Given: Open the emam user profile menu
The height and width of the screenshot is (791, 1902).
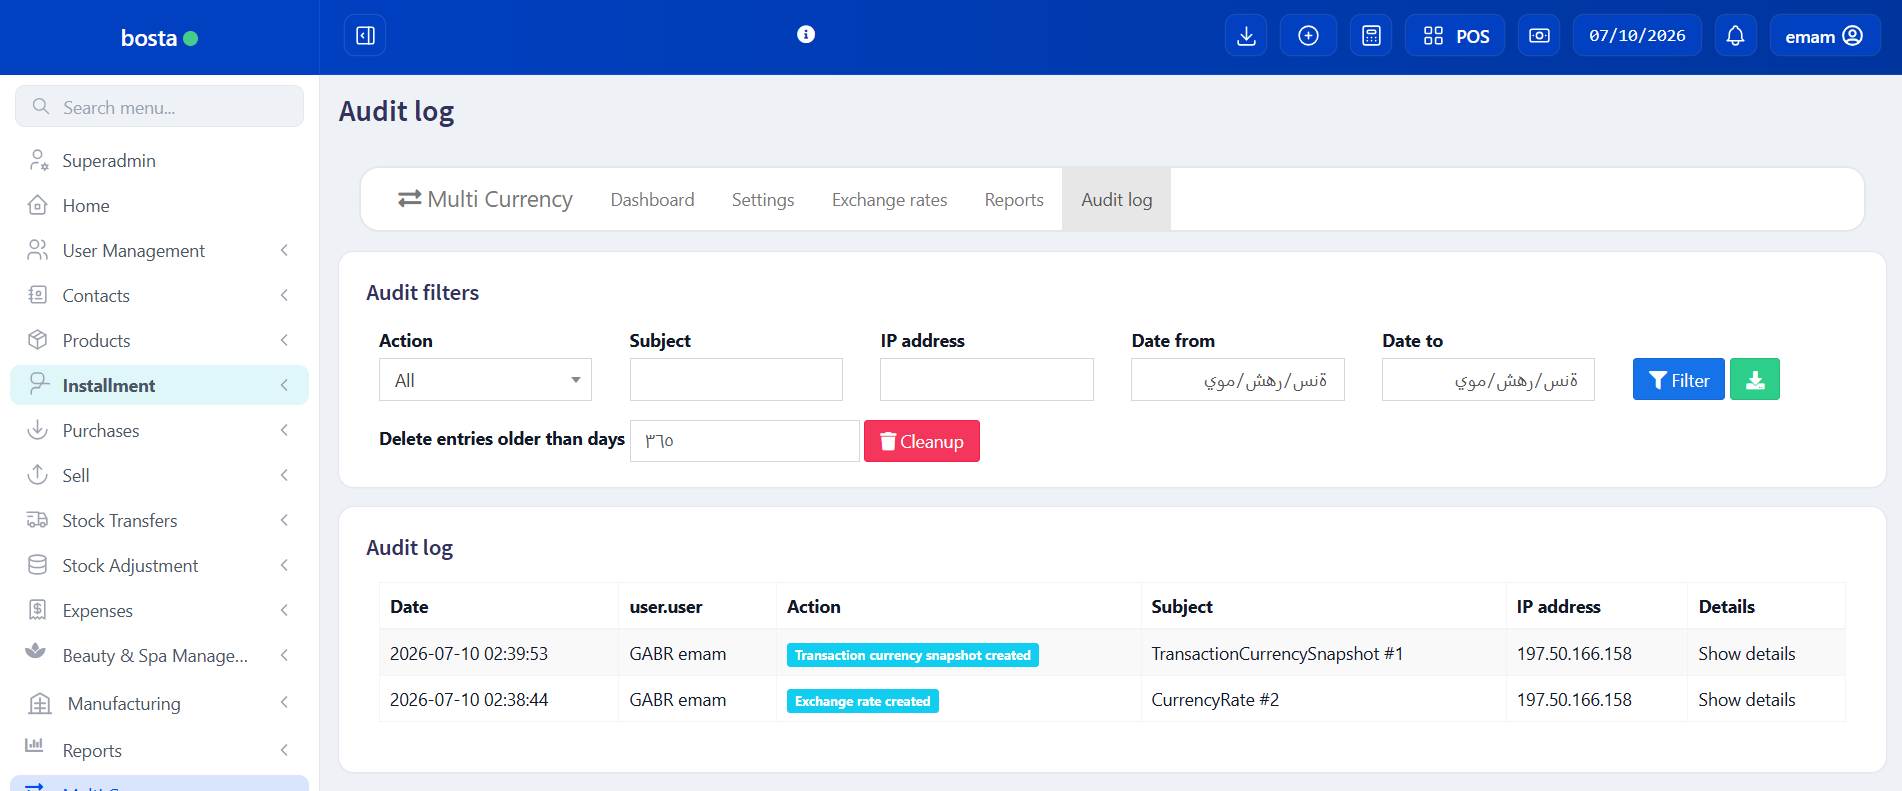Looking at the screenshot, I should tap(1825, 36).
